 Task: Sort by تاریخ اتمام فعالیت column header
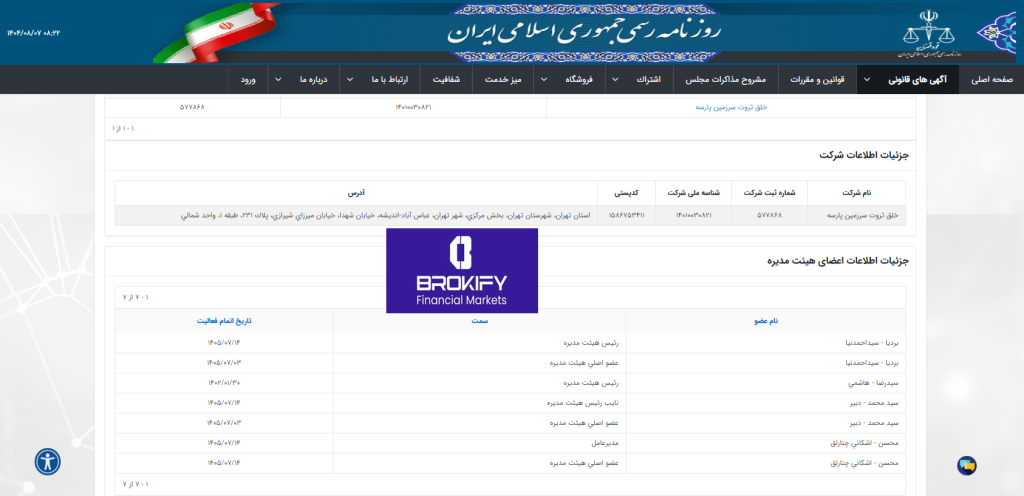click(x=224, y=321)
